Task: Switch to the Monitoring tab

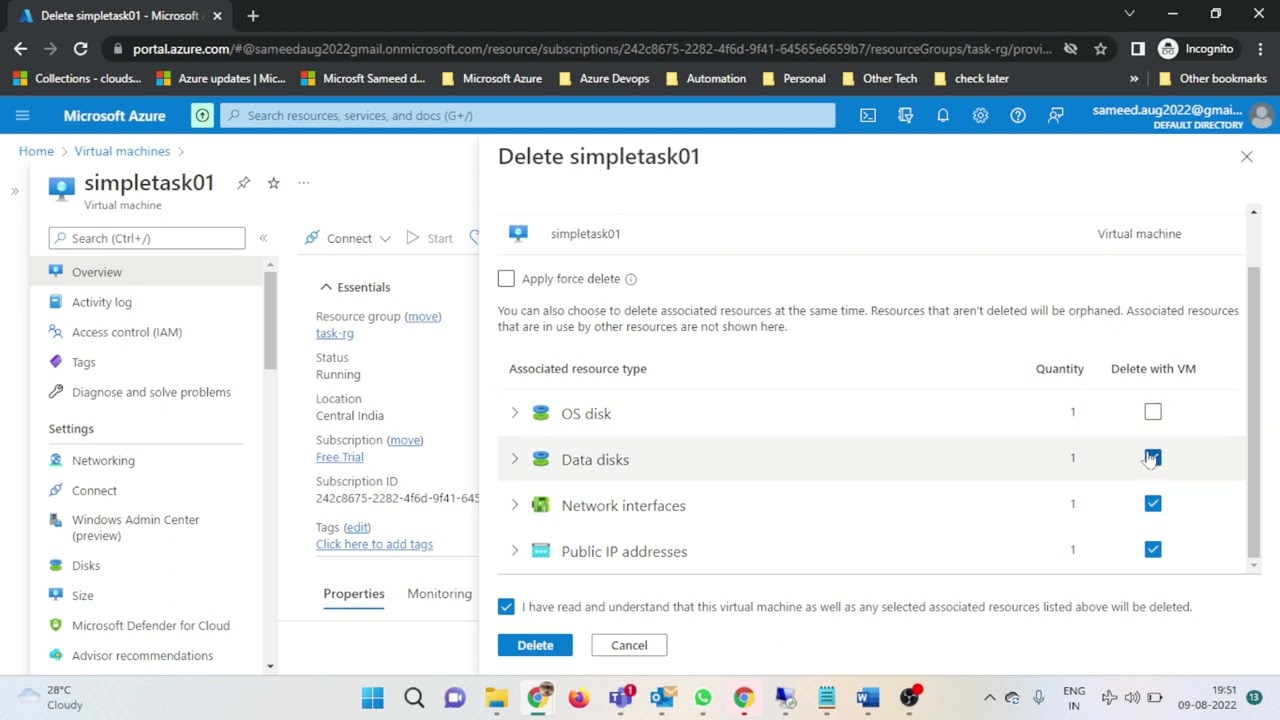Action: coord(439,594)
